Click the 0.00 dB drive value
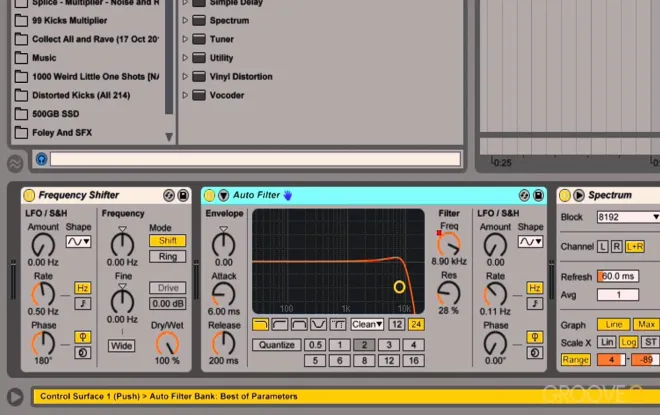The image size is (660, 415). (x=168, y=304)
